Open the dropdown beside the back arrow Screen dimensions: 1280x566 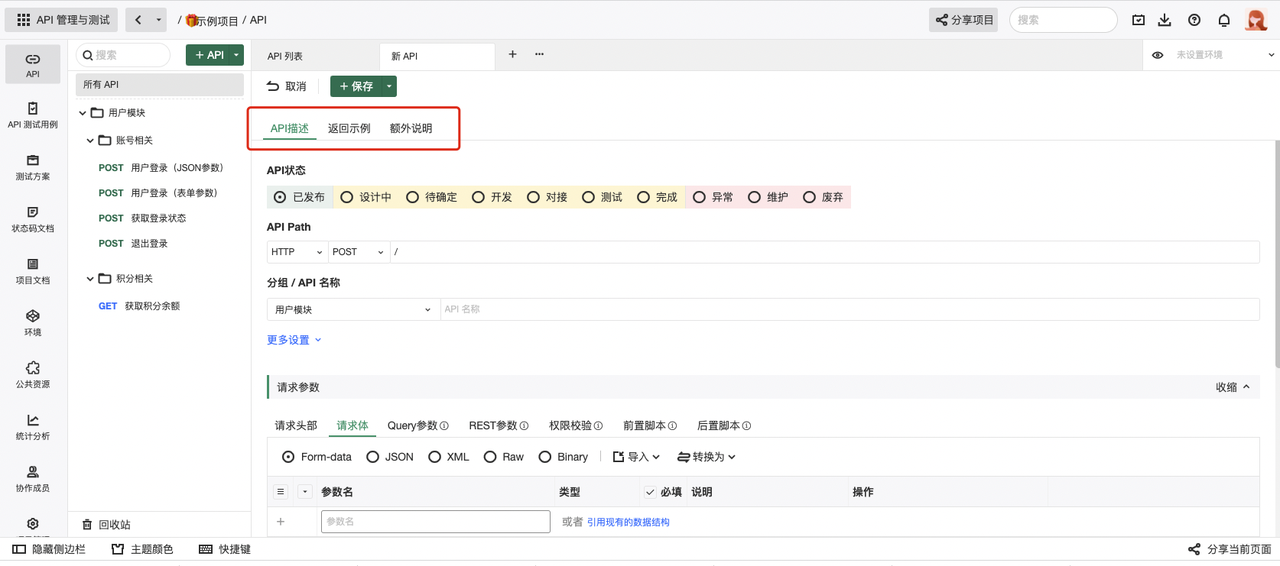tap(158, 20)
